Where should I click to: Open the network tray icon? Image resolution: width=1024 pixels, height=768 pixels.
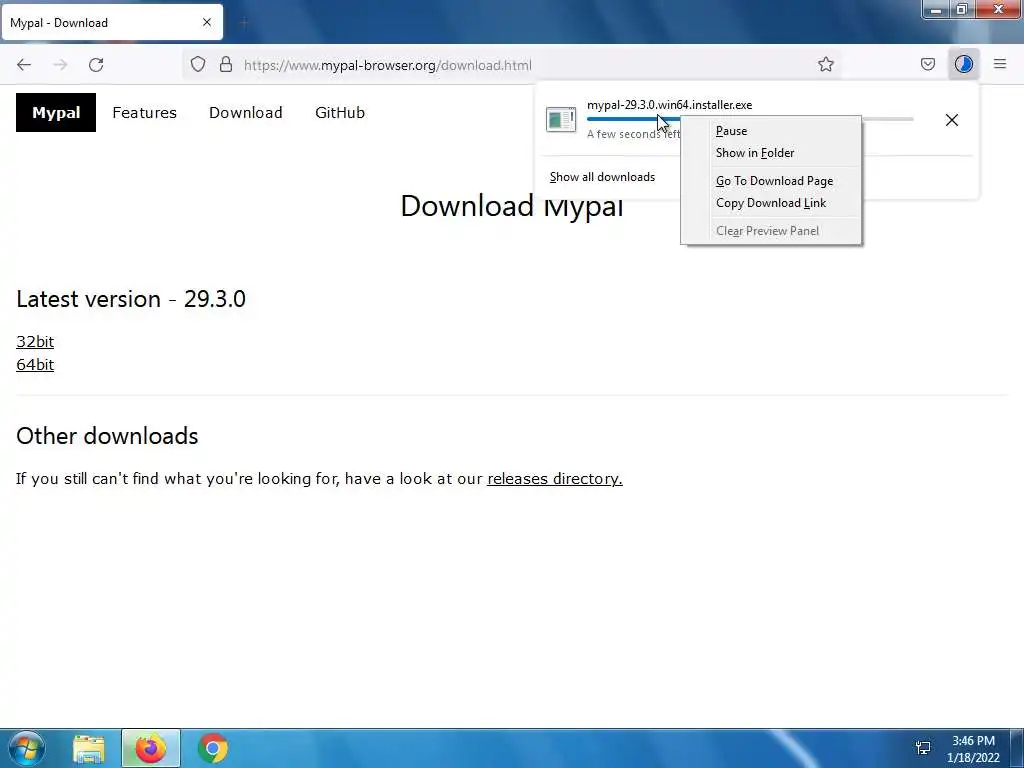[923, 748]
